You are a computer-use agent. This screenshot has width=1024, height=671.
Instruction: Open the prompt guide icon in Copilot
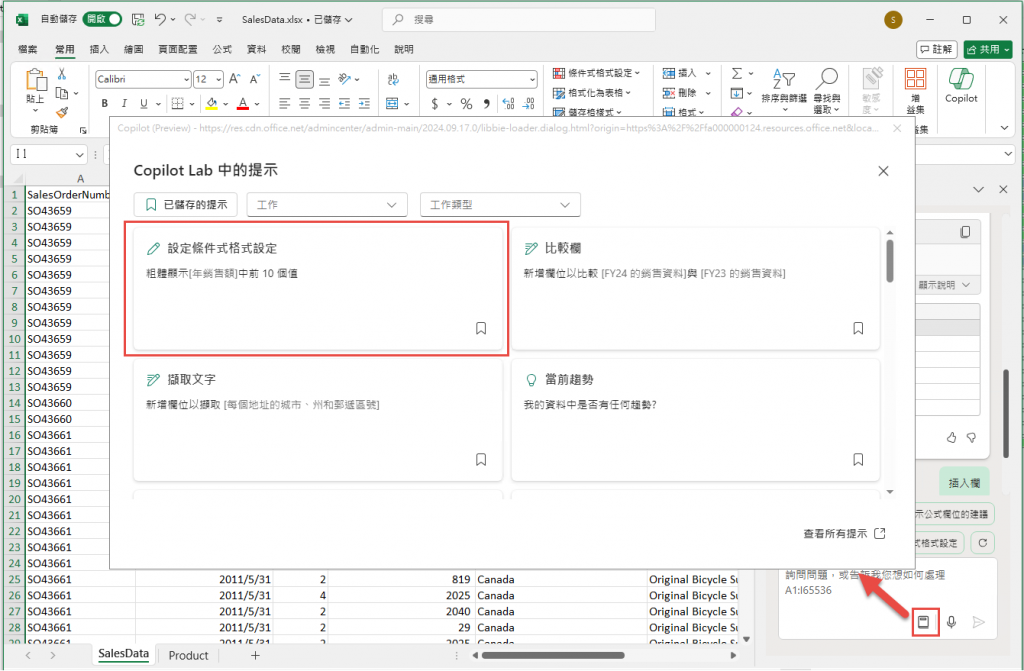(x=923, y=622)
